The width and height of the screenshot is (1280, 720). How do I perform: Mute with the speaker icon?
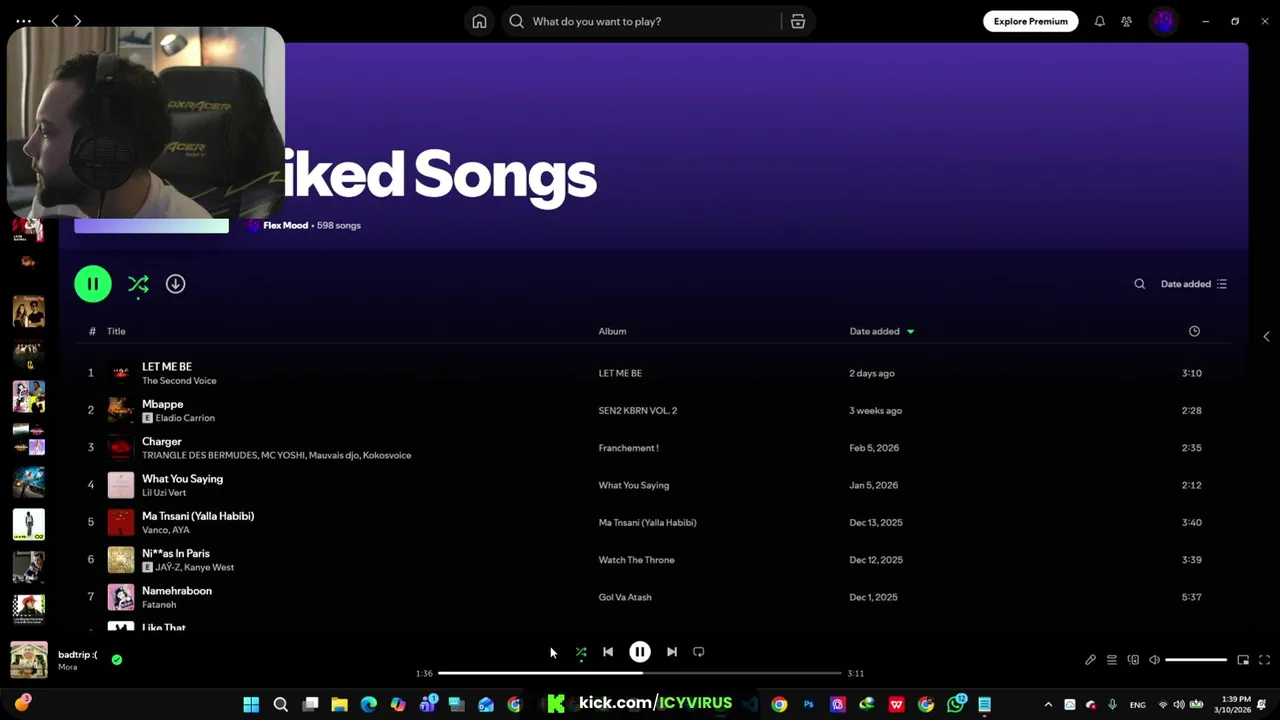click(x=1154, y=660)
